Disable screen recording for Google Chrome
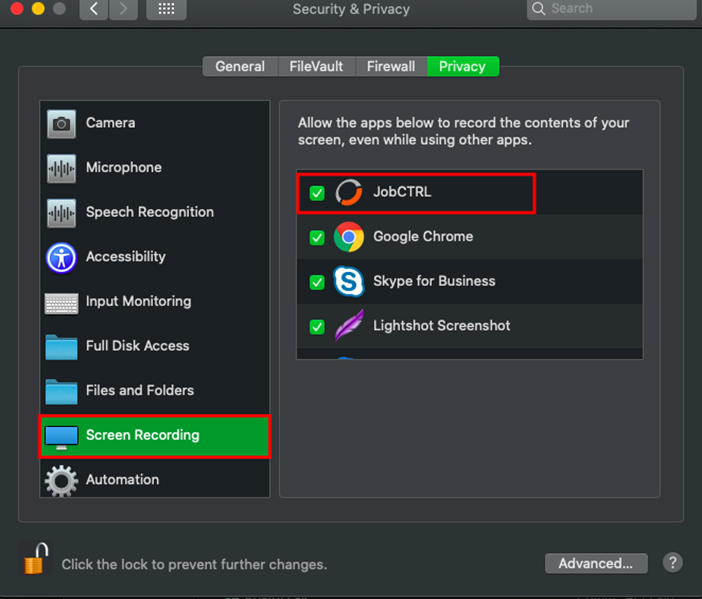The image size is (702, 599). pyautogui.click(x=317, y=238)
